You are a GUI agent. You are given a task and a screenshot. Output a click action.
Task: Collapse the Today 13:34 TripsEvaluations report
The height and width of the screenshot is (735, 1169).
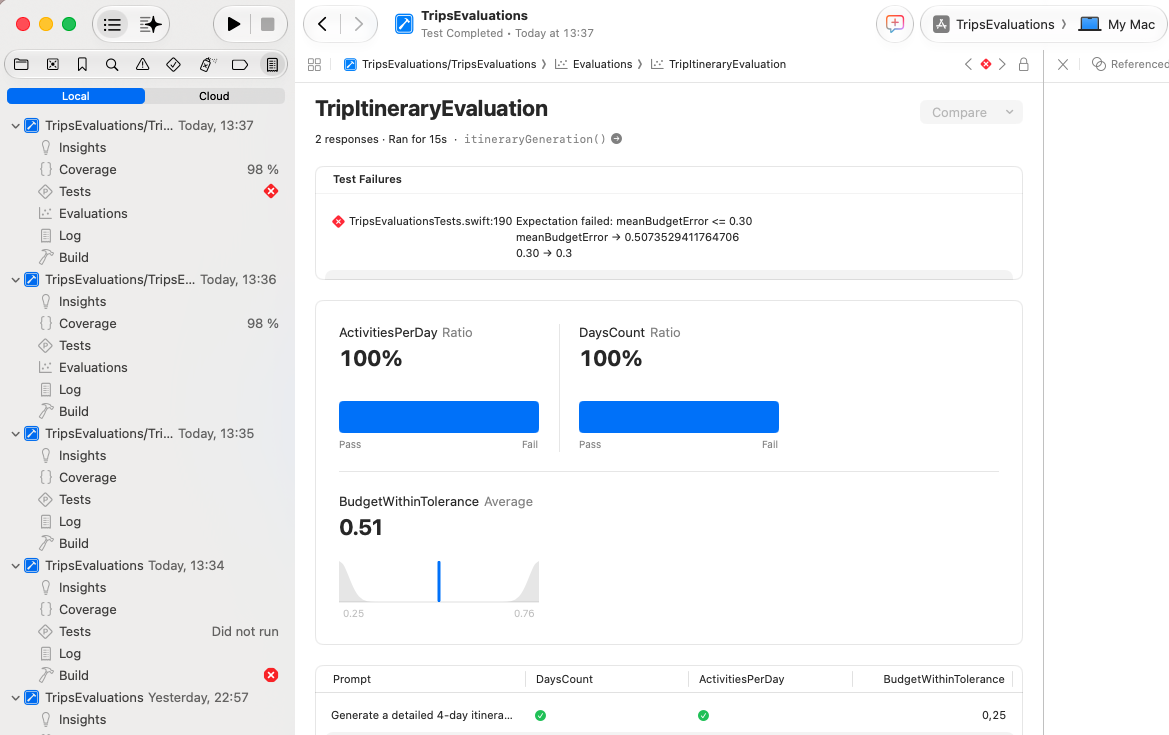(15, 566)
